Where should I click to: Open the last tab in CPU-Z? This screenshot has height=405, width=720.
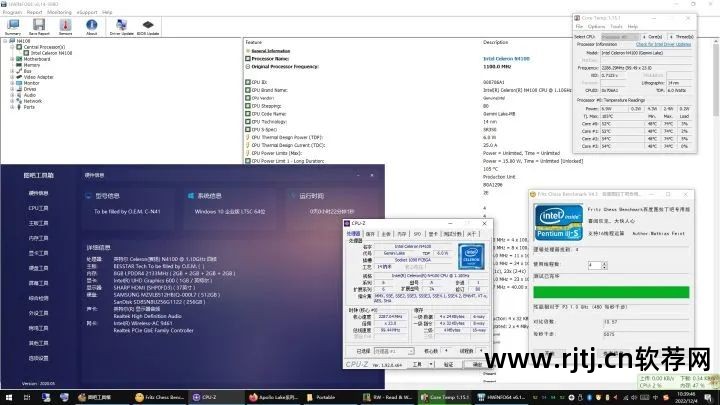(472, 234)
